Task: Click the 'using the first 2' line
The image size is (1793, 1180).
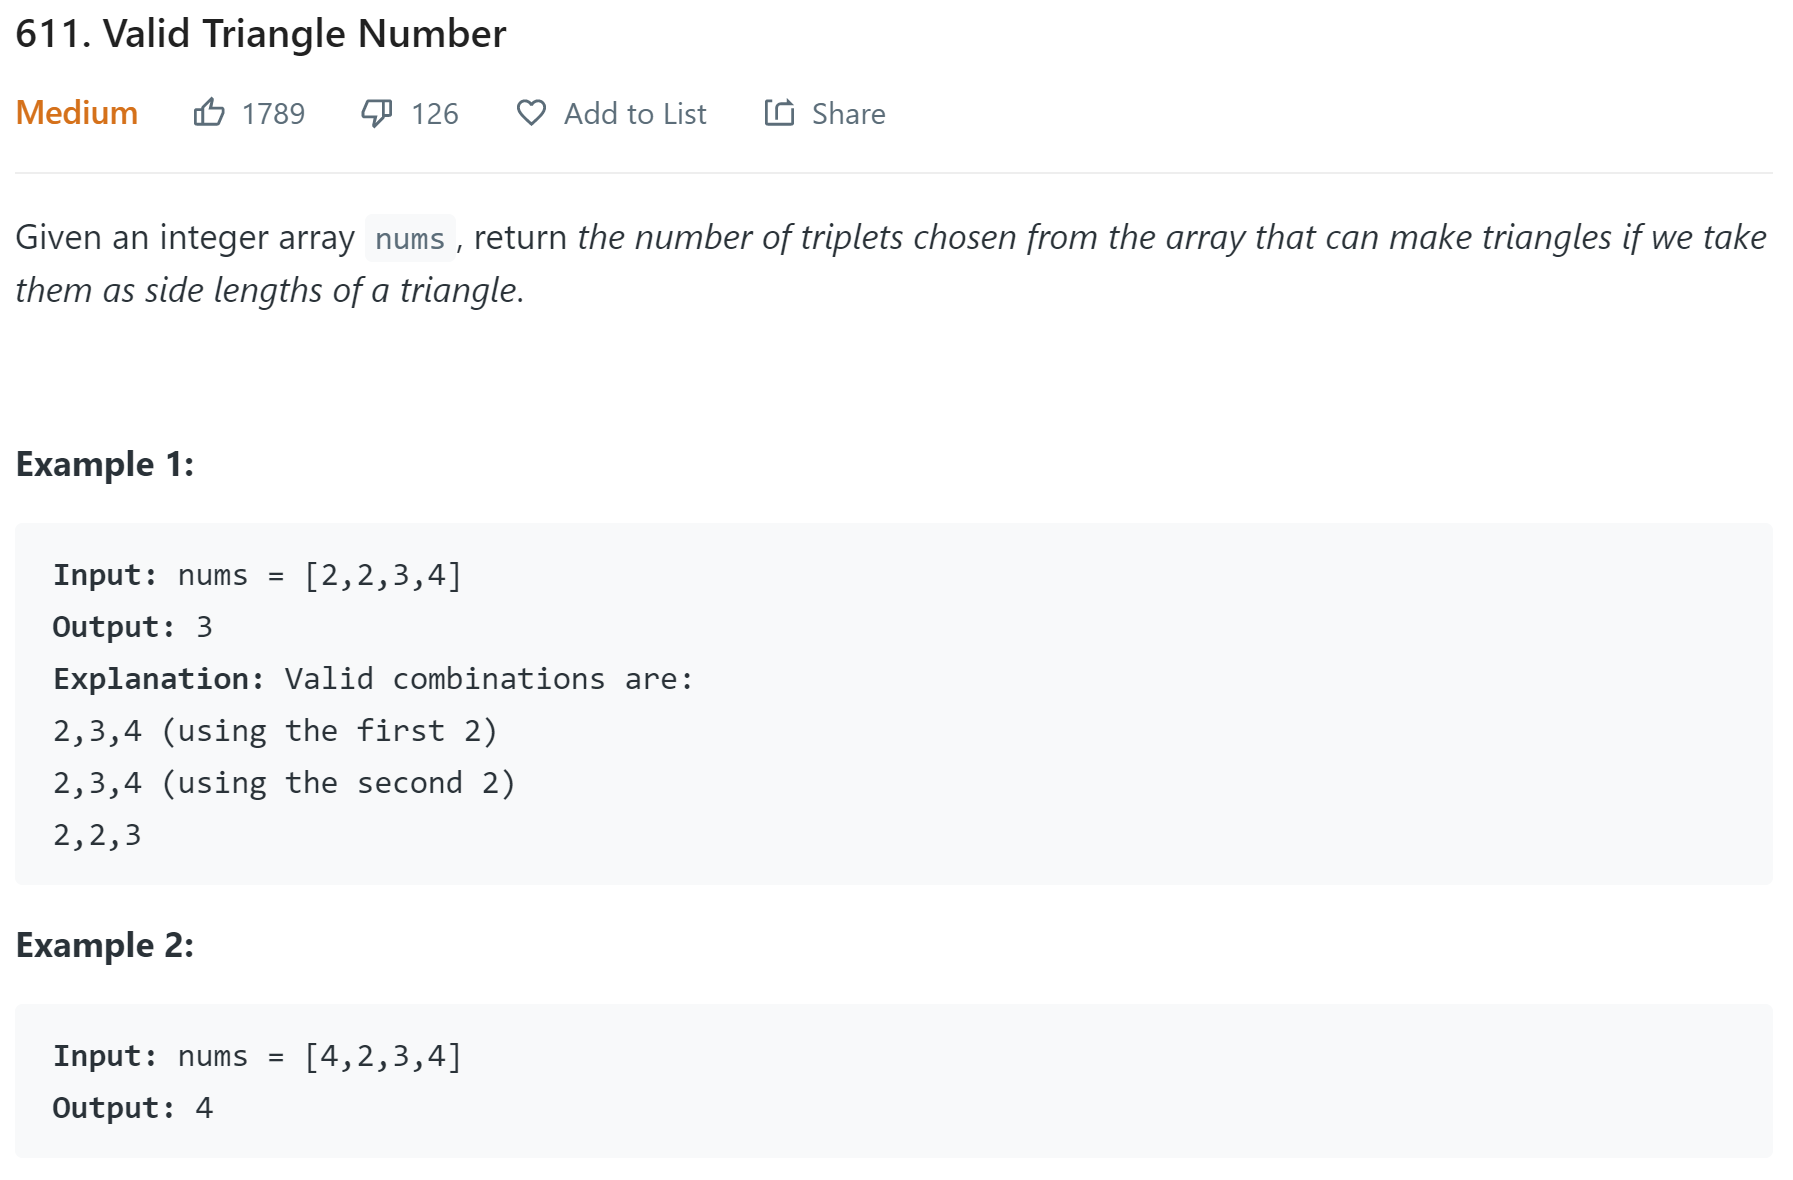Action: (275, 731)
